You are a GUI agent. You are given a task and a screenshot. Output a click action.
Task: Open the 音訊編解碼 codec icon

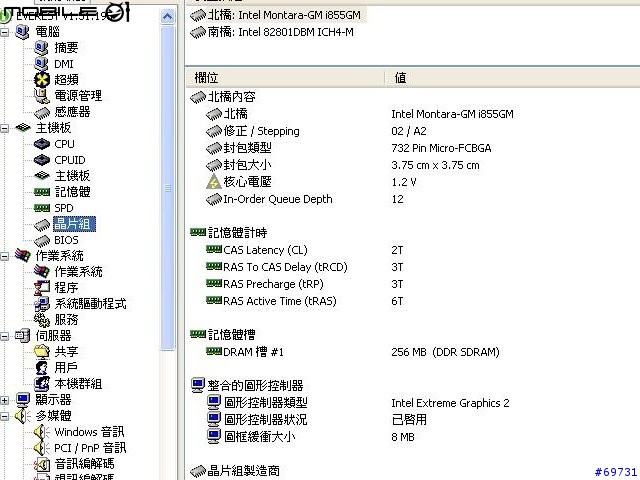(x=42, y=464)
